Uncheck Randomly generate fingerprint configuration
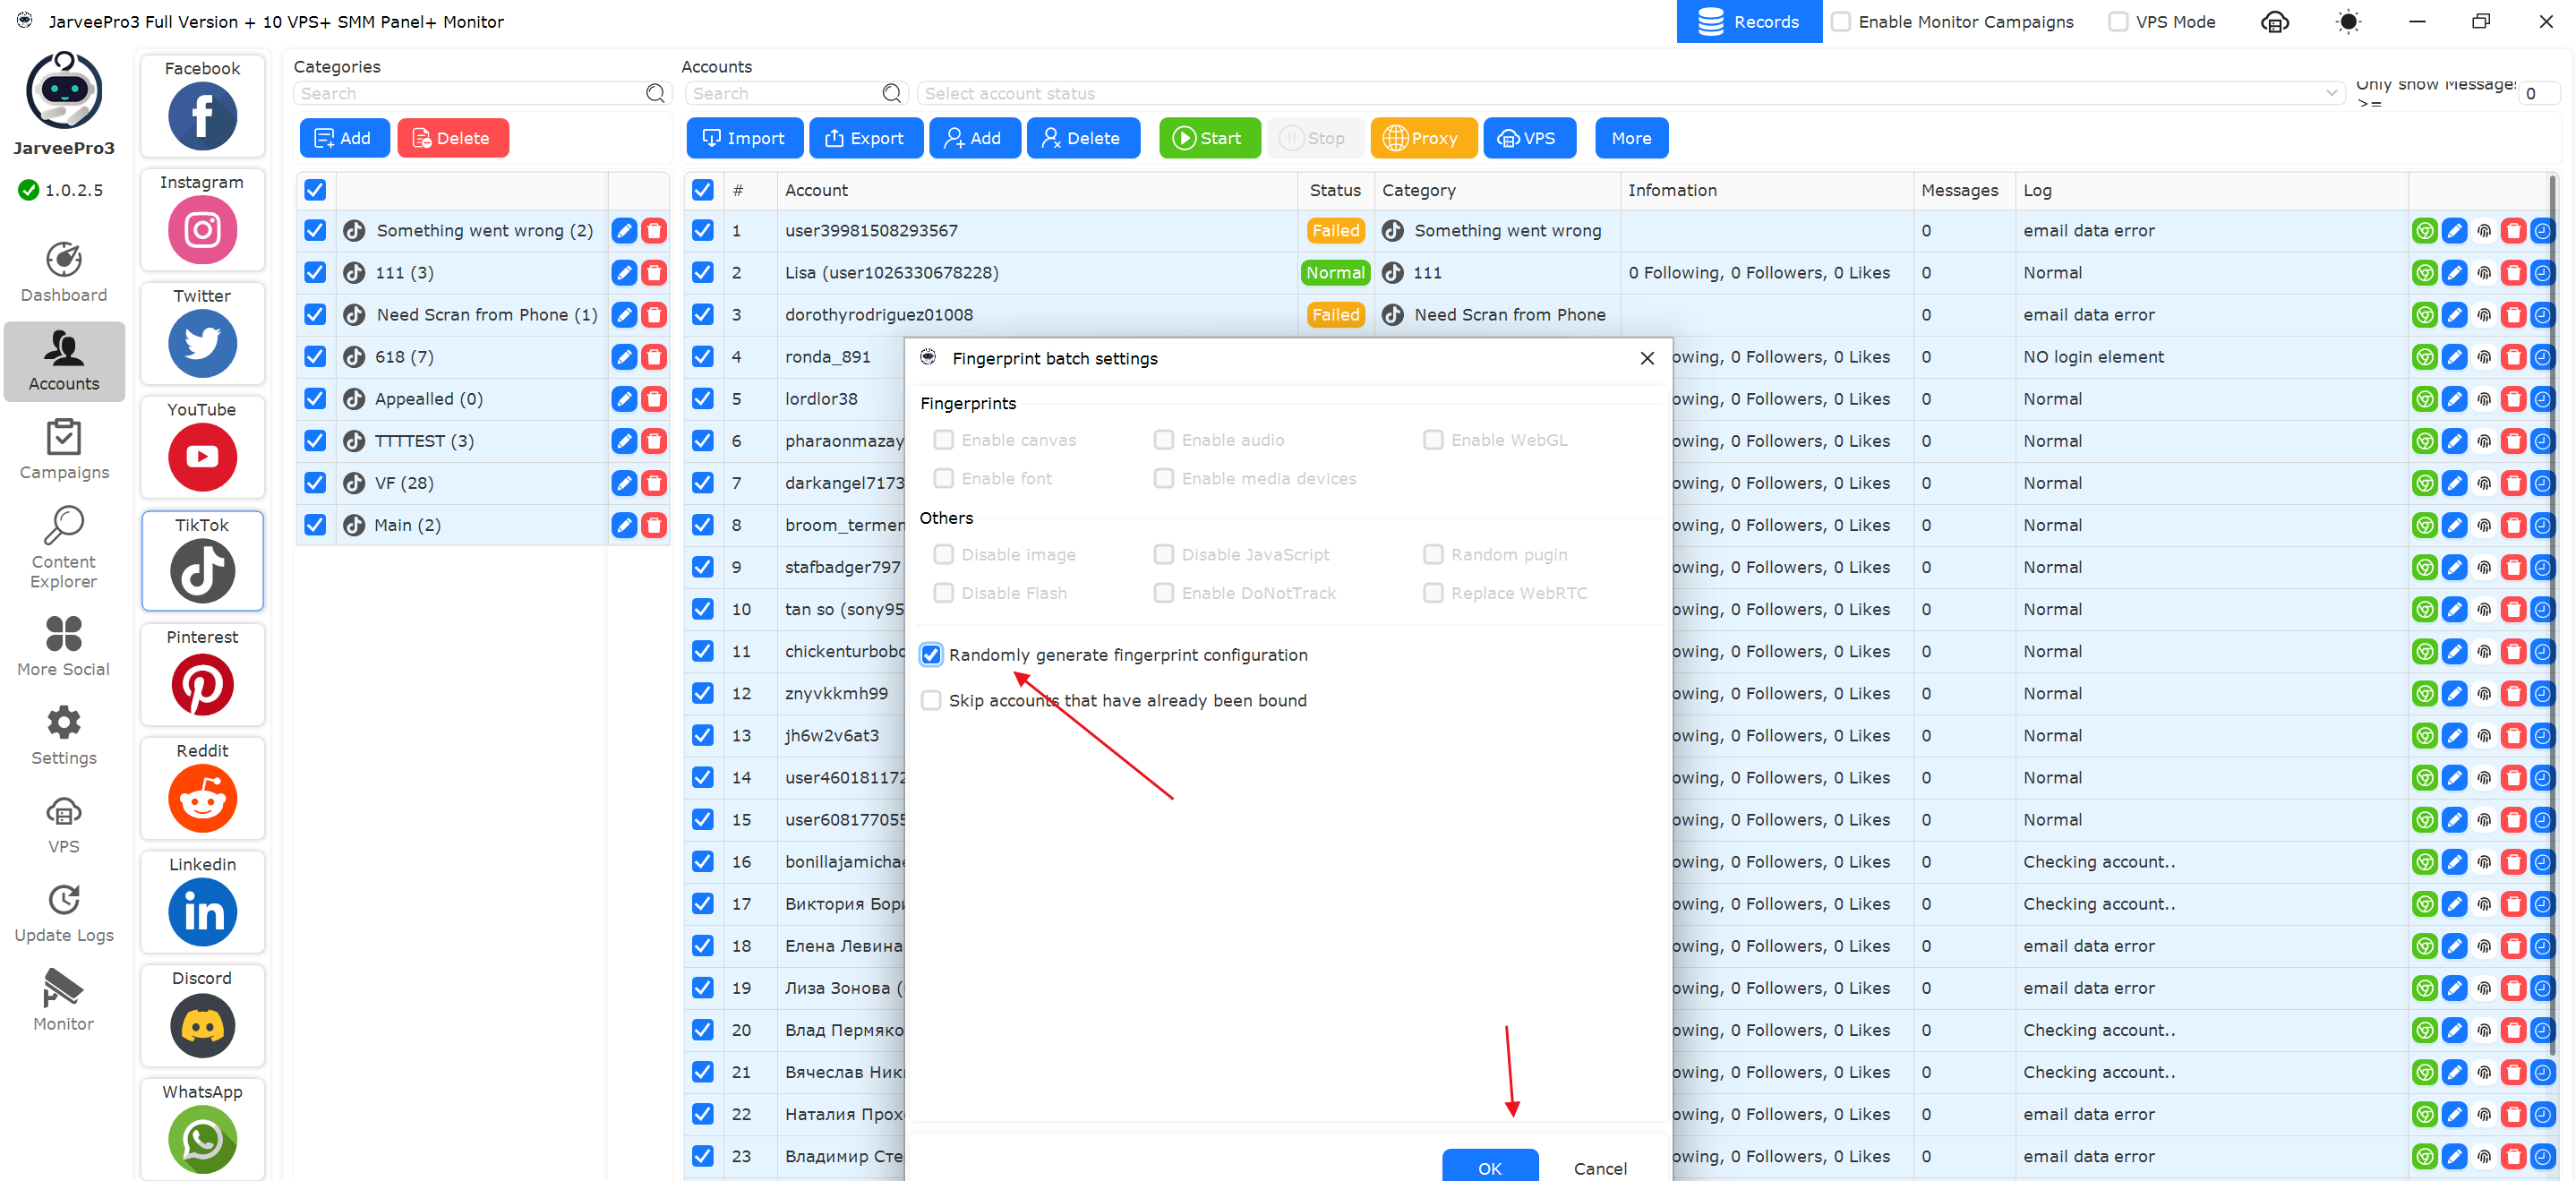The height and width of the screenshot is (1181, 2576). coord(931,655)
